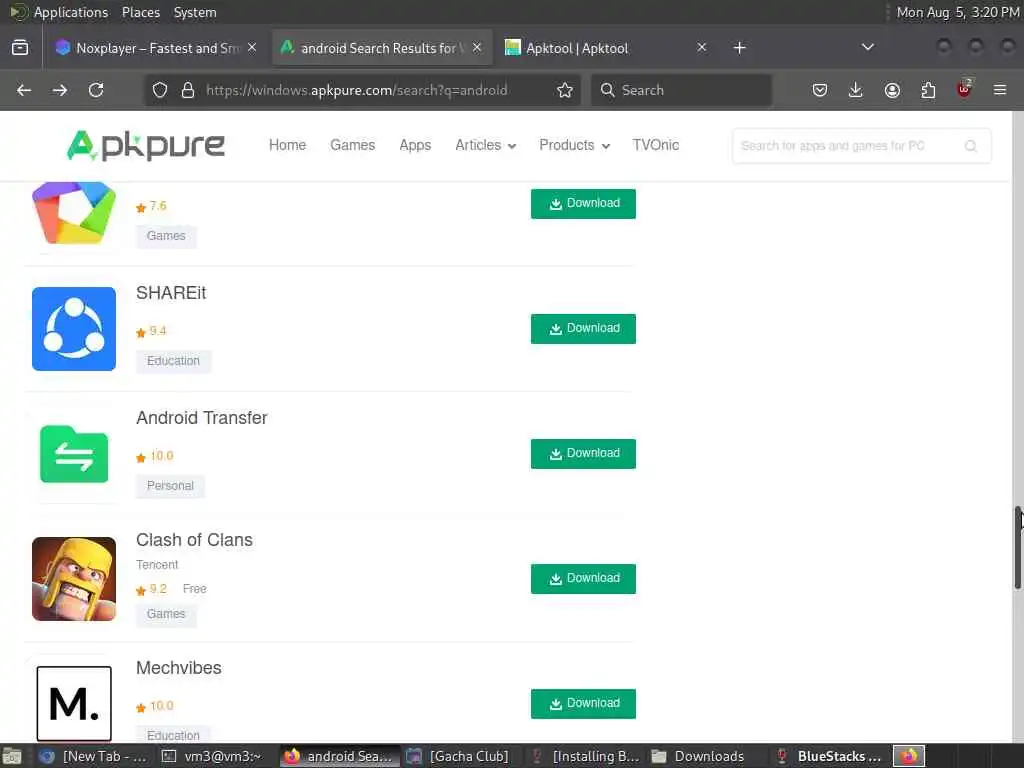List all tabs with chevron
Image resolution: width=1024 pixels, height=768 pixels.
(868, 48)
